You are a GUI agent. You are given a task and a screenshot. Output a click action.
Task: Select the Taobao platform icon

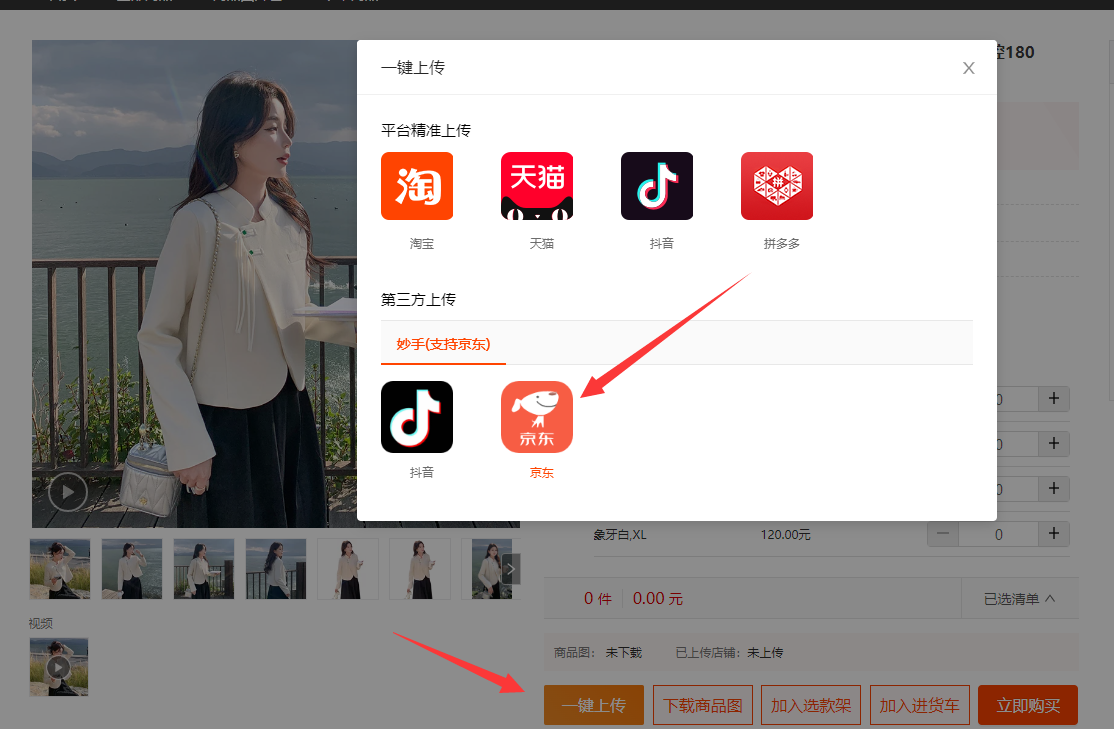pos(417,186)
